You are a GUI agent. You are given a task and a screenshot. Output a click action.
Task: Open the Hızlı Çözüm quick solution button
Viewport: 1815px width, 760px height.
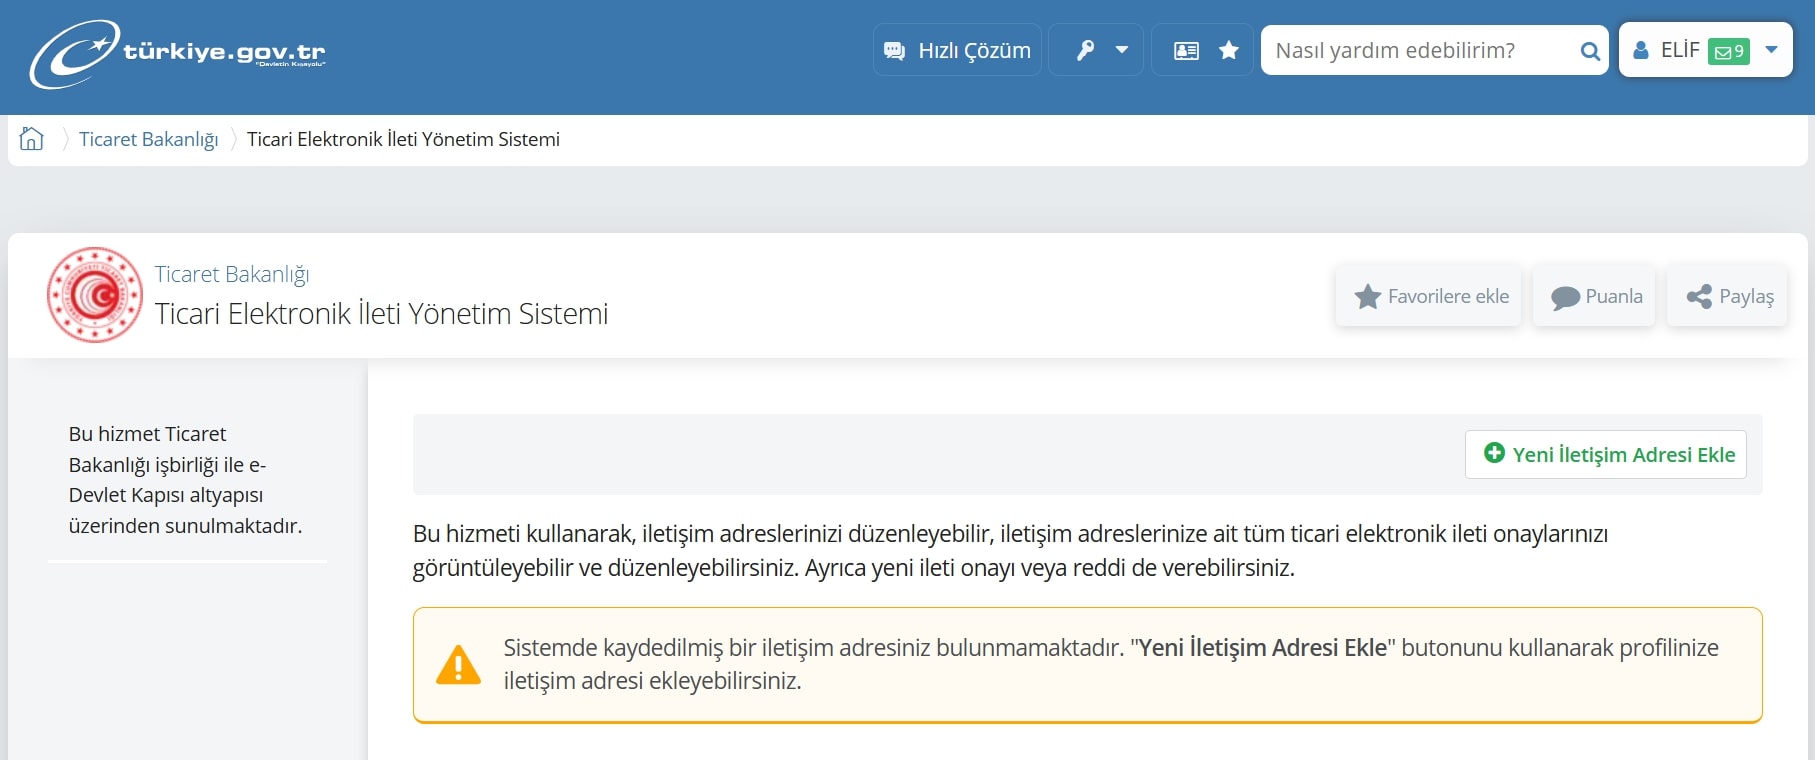tap(957, 50)
